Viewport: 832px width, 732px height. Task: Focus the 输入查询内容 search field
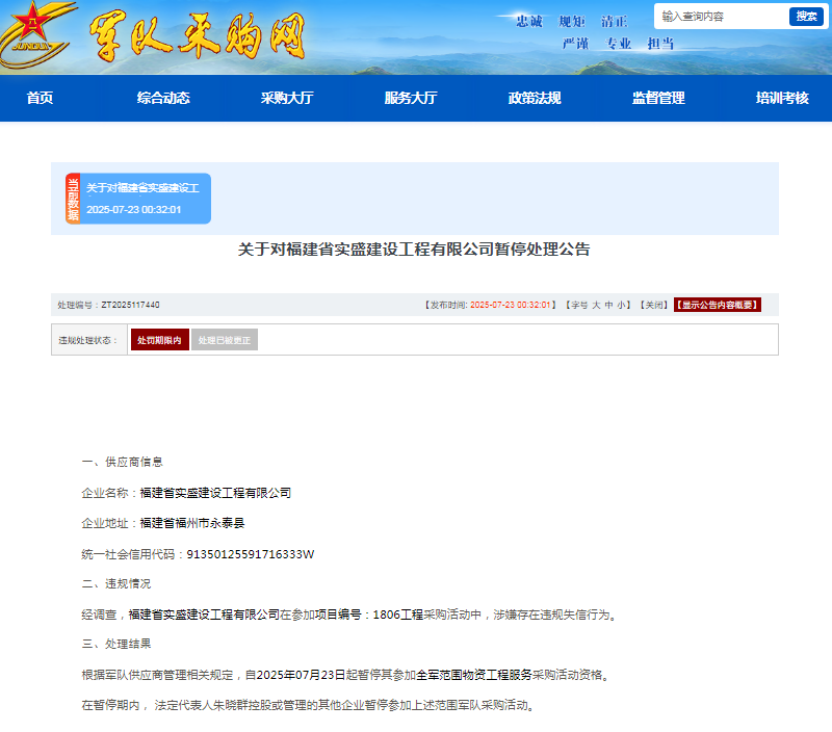click(722, 16)
